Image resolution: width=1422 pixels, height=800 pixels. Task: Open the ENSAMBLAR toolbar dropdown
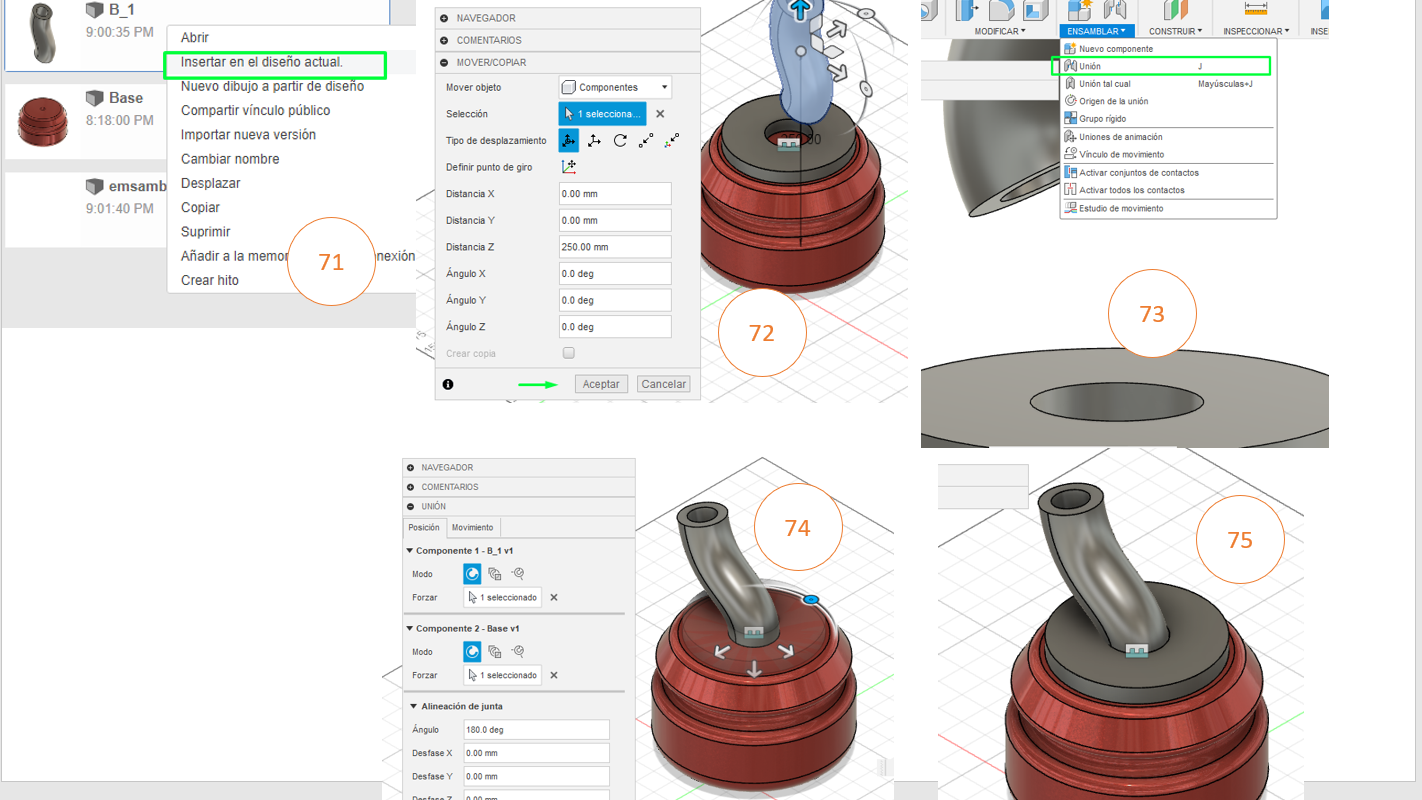[1097, 31]
